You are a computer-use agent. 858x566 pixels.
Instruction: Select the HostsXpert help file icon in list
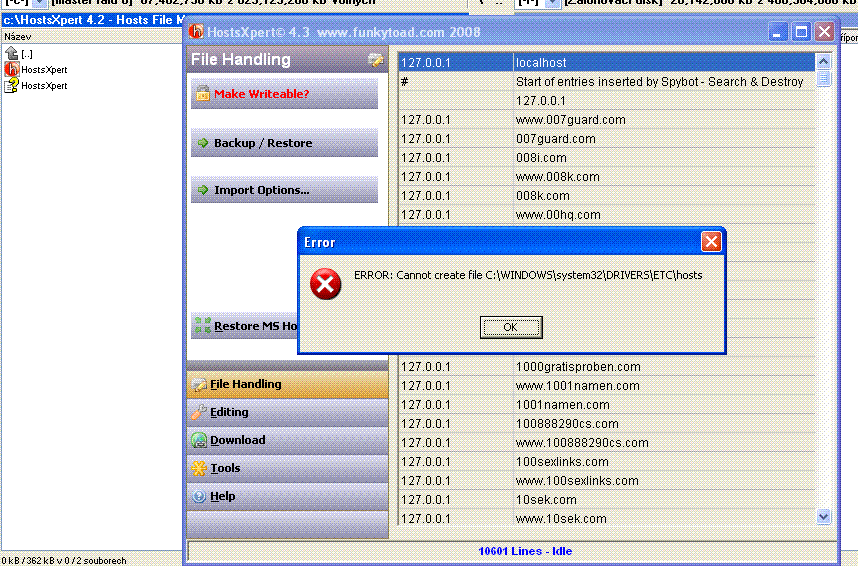11,85
